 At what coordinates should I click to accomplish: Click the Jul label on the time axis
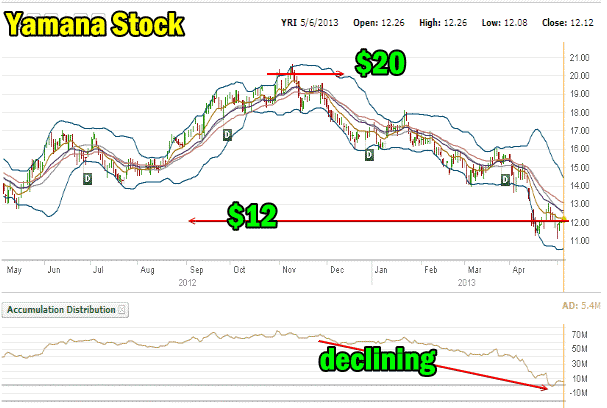coord(98,270)
